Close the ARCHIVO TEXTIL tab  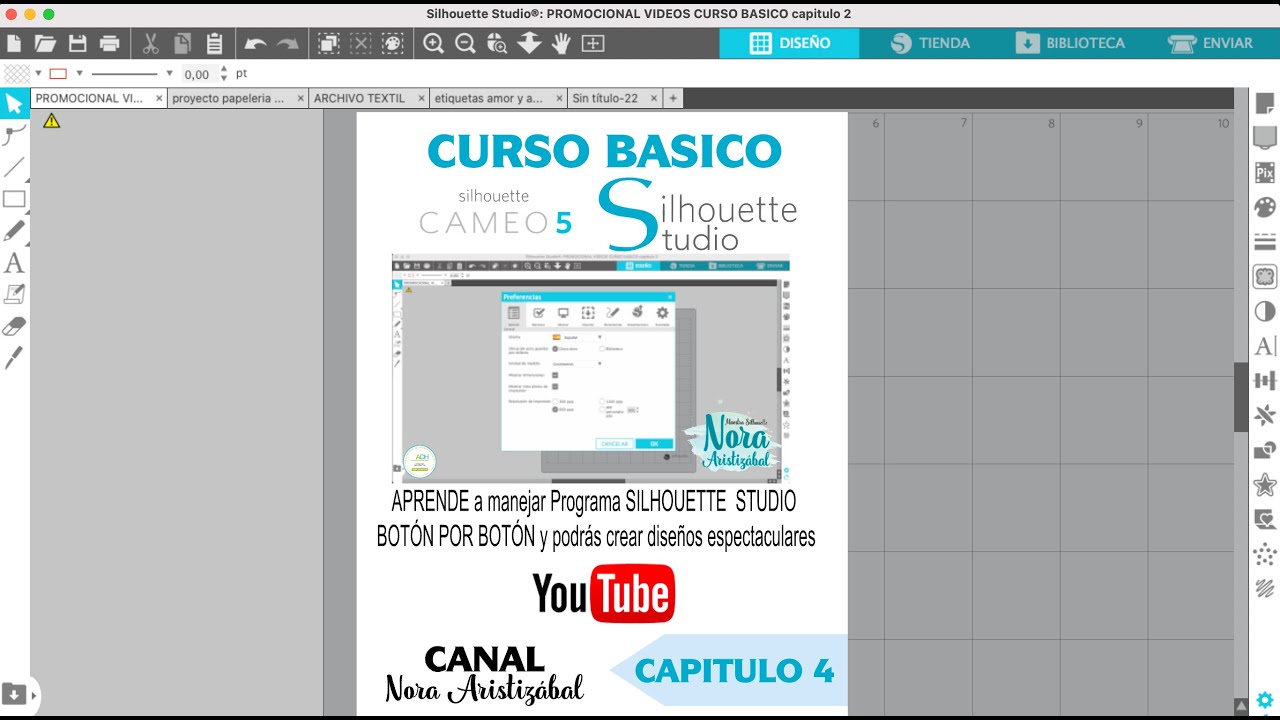click(x=420, y=98)
